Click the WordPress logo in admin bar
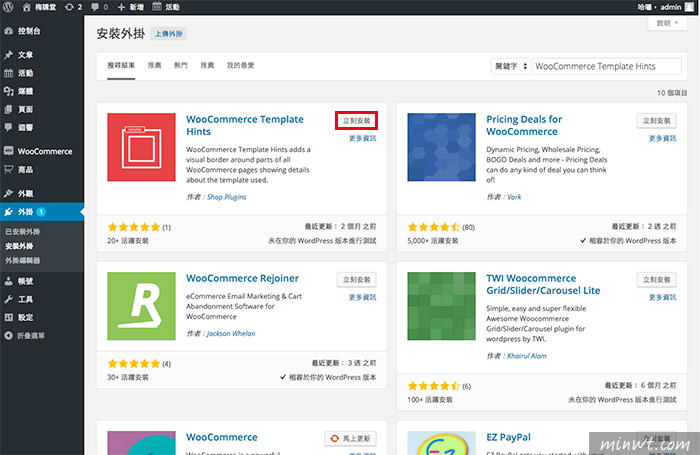This screenshot has height=455, width=700. click(8, 7)
